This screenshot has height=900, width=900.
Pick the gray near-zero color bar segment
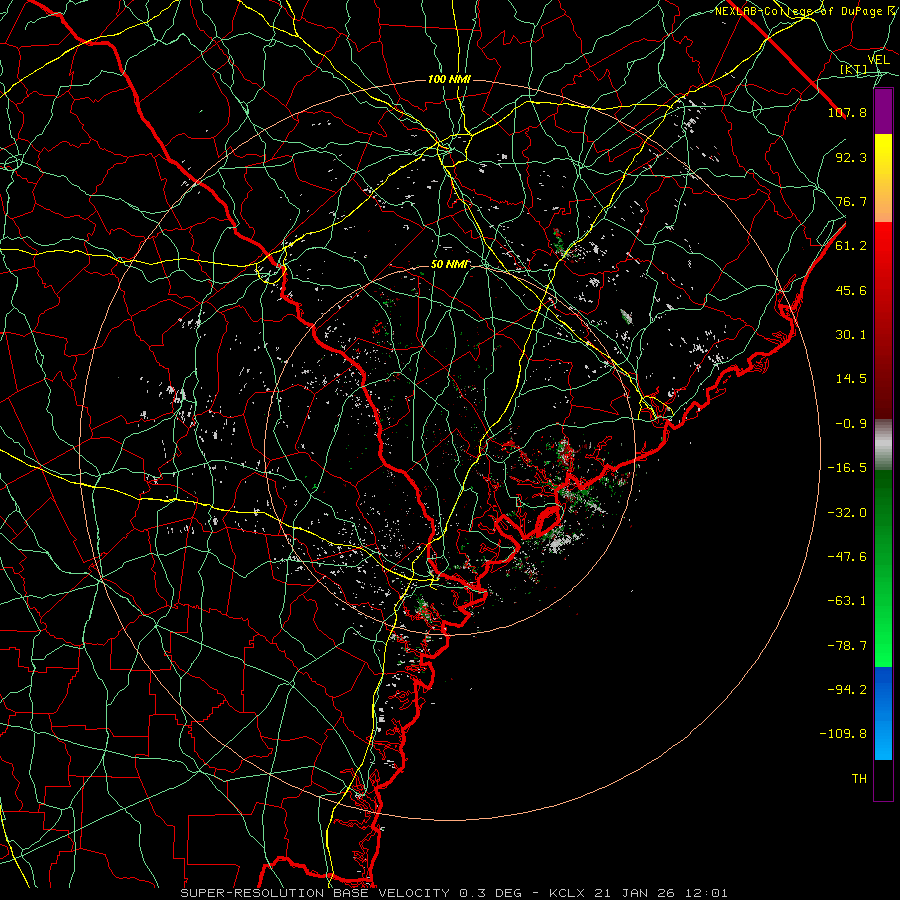[883, 445]
